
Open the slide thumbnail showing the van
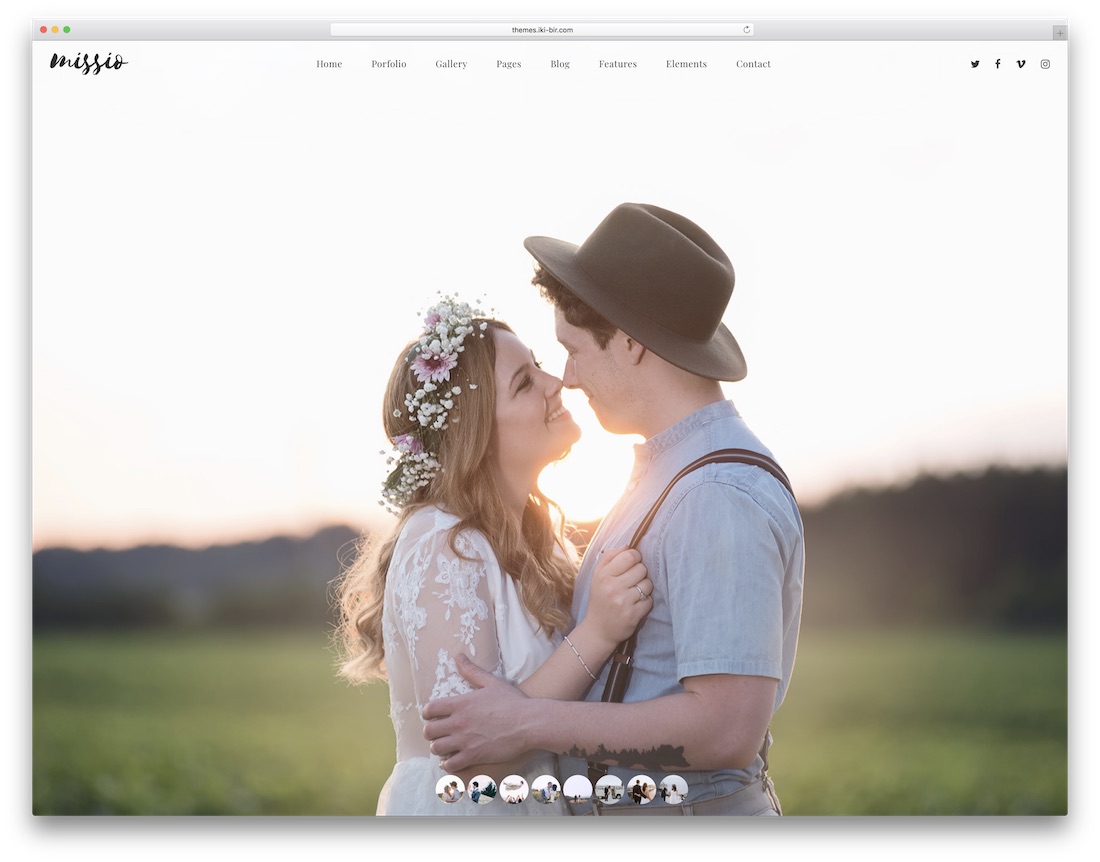(x=611, y=789)
